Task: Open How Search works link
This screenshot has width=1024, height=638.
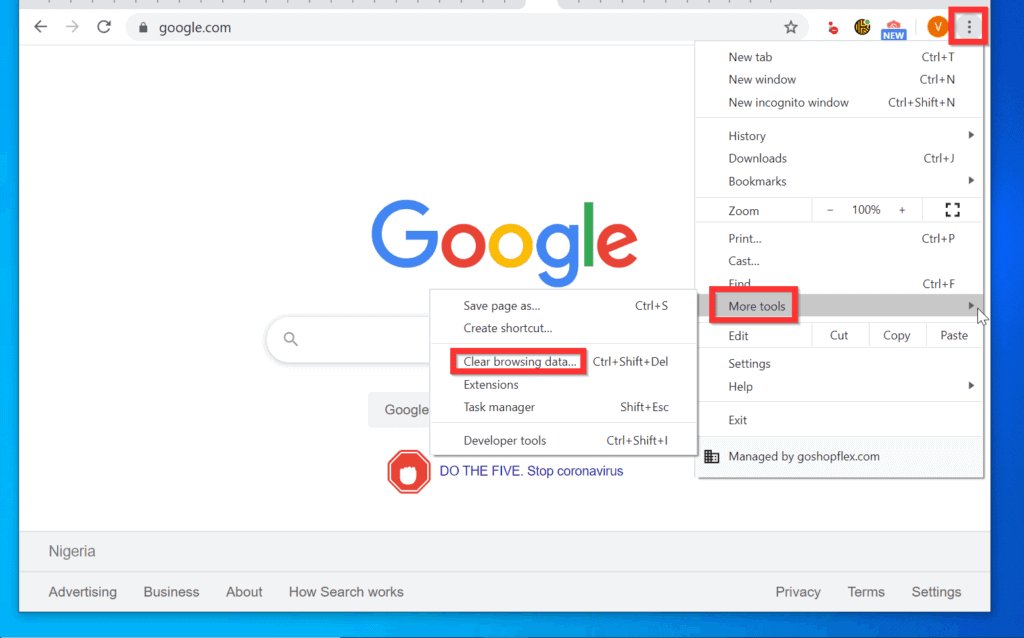Action: point(346,592)
